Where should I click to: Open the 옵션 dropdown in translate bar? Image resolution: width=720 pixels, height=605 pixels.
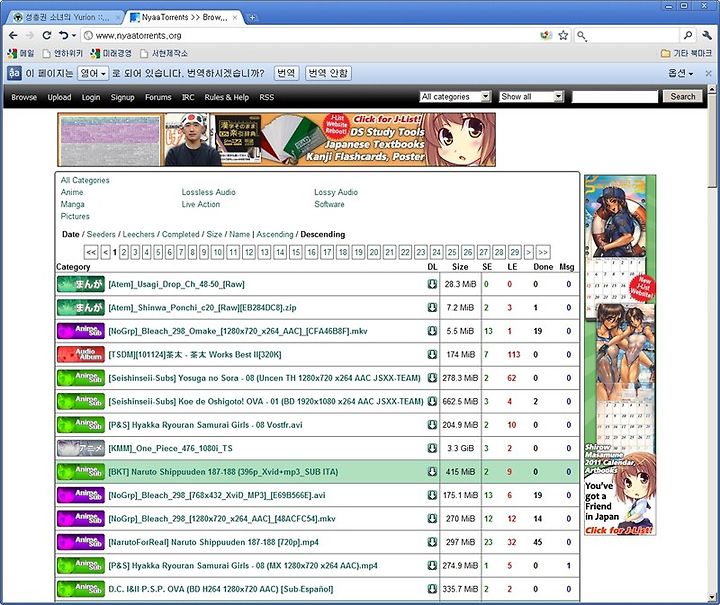[680, 73]
